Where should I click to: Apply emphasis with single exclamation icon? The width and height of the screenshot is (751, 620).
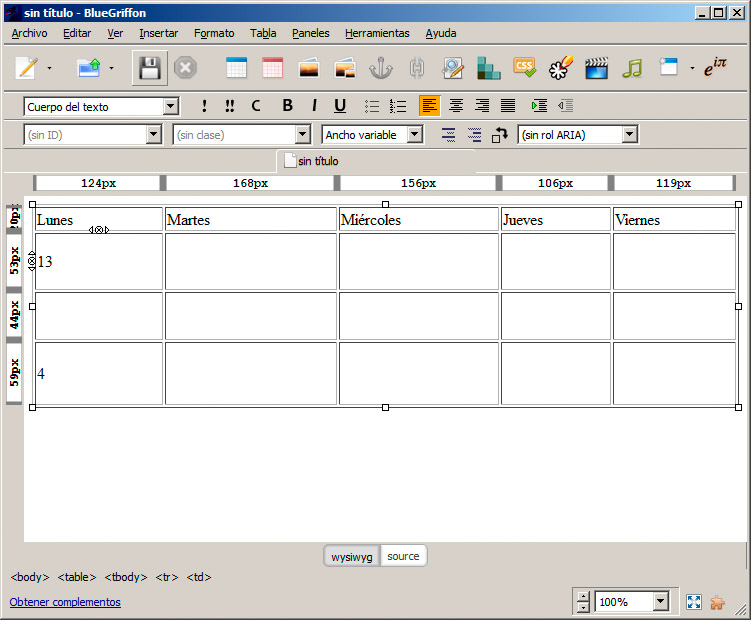pyautogui.click(x=205, y=106)
